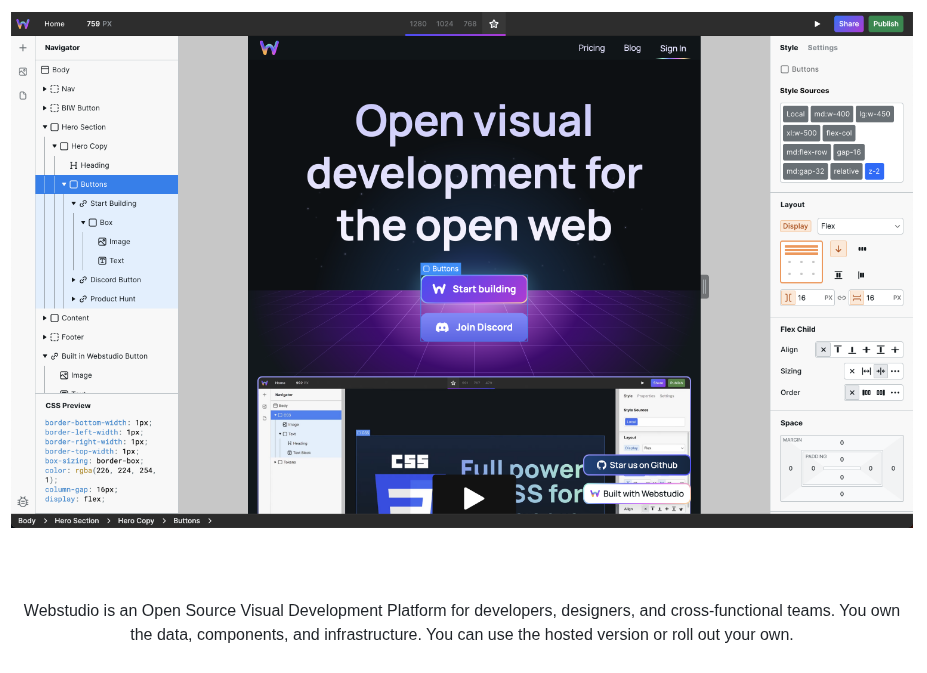
Task: Switch to the Style tab
Action: 789,48
